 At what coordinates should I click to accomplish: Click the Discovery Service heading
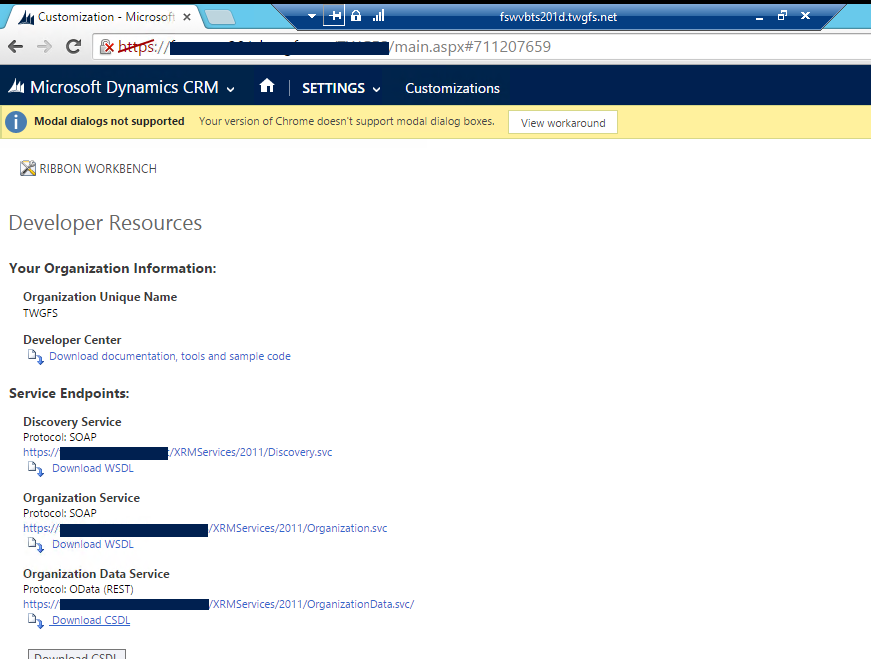[x=72, y=422]
